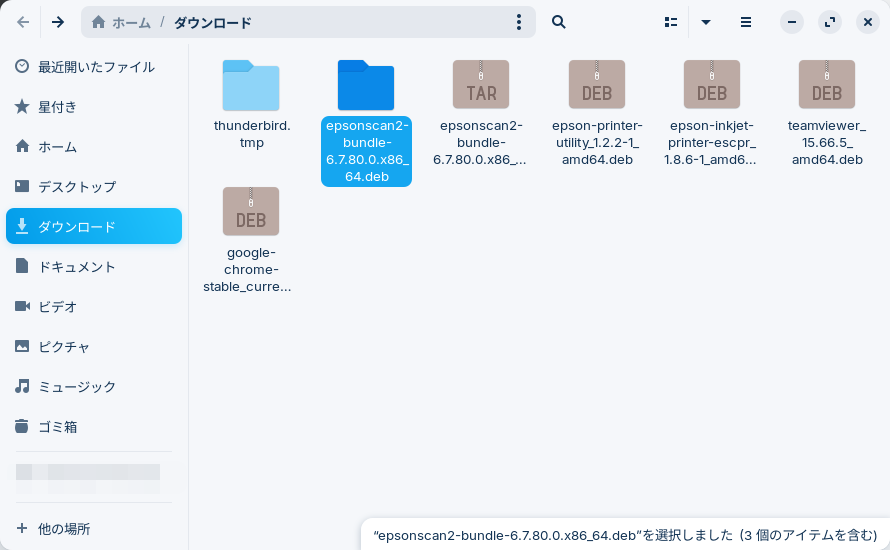Click ダウンロード segment in the path bar

212,23
